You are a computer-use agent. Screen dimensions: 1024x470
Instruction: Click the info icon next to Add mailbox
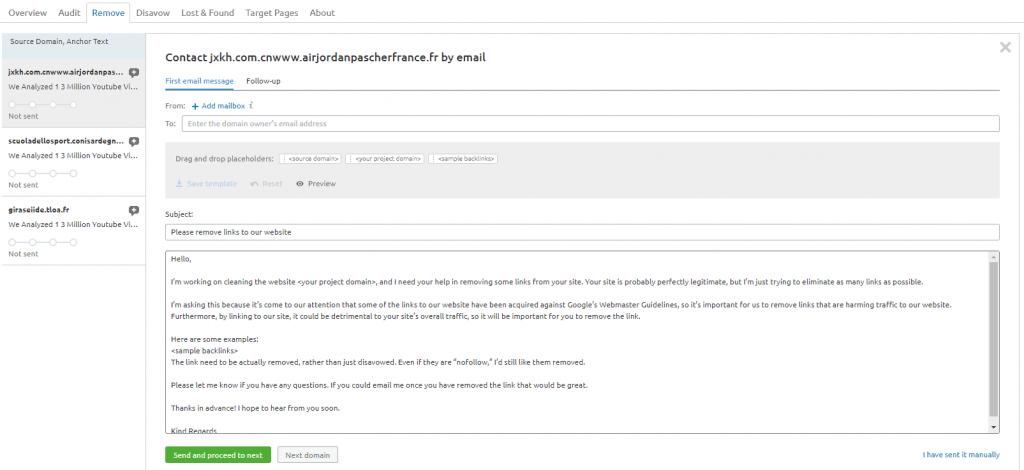[251, 105]
